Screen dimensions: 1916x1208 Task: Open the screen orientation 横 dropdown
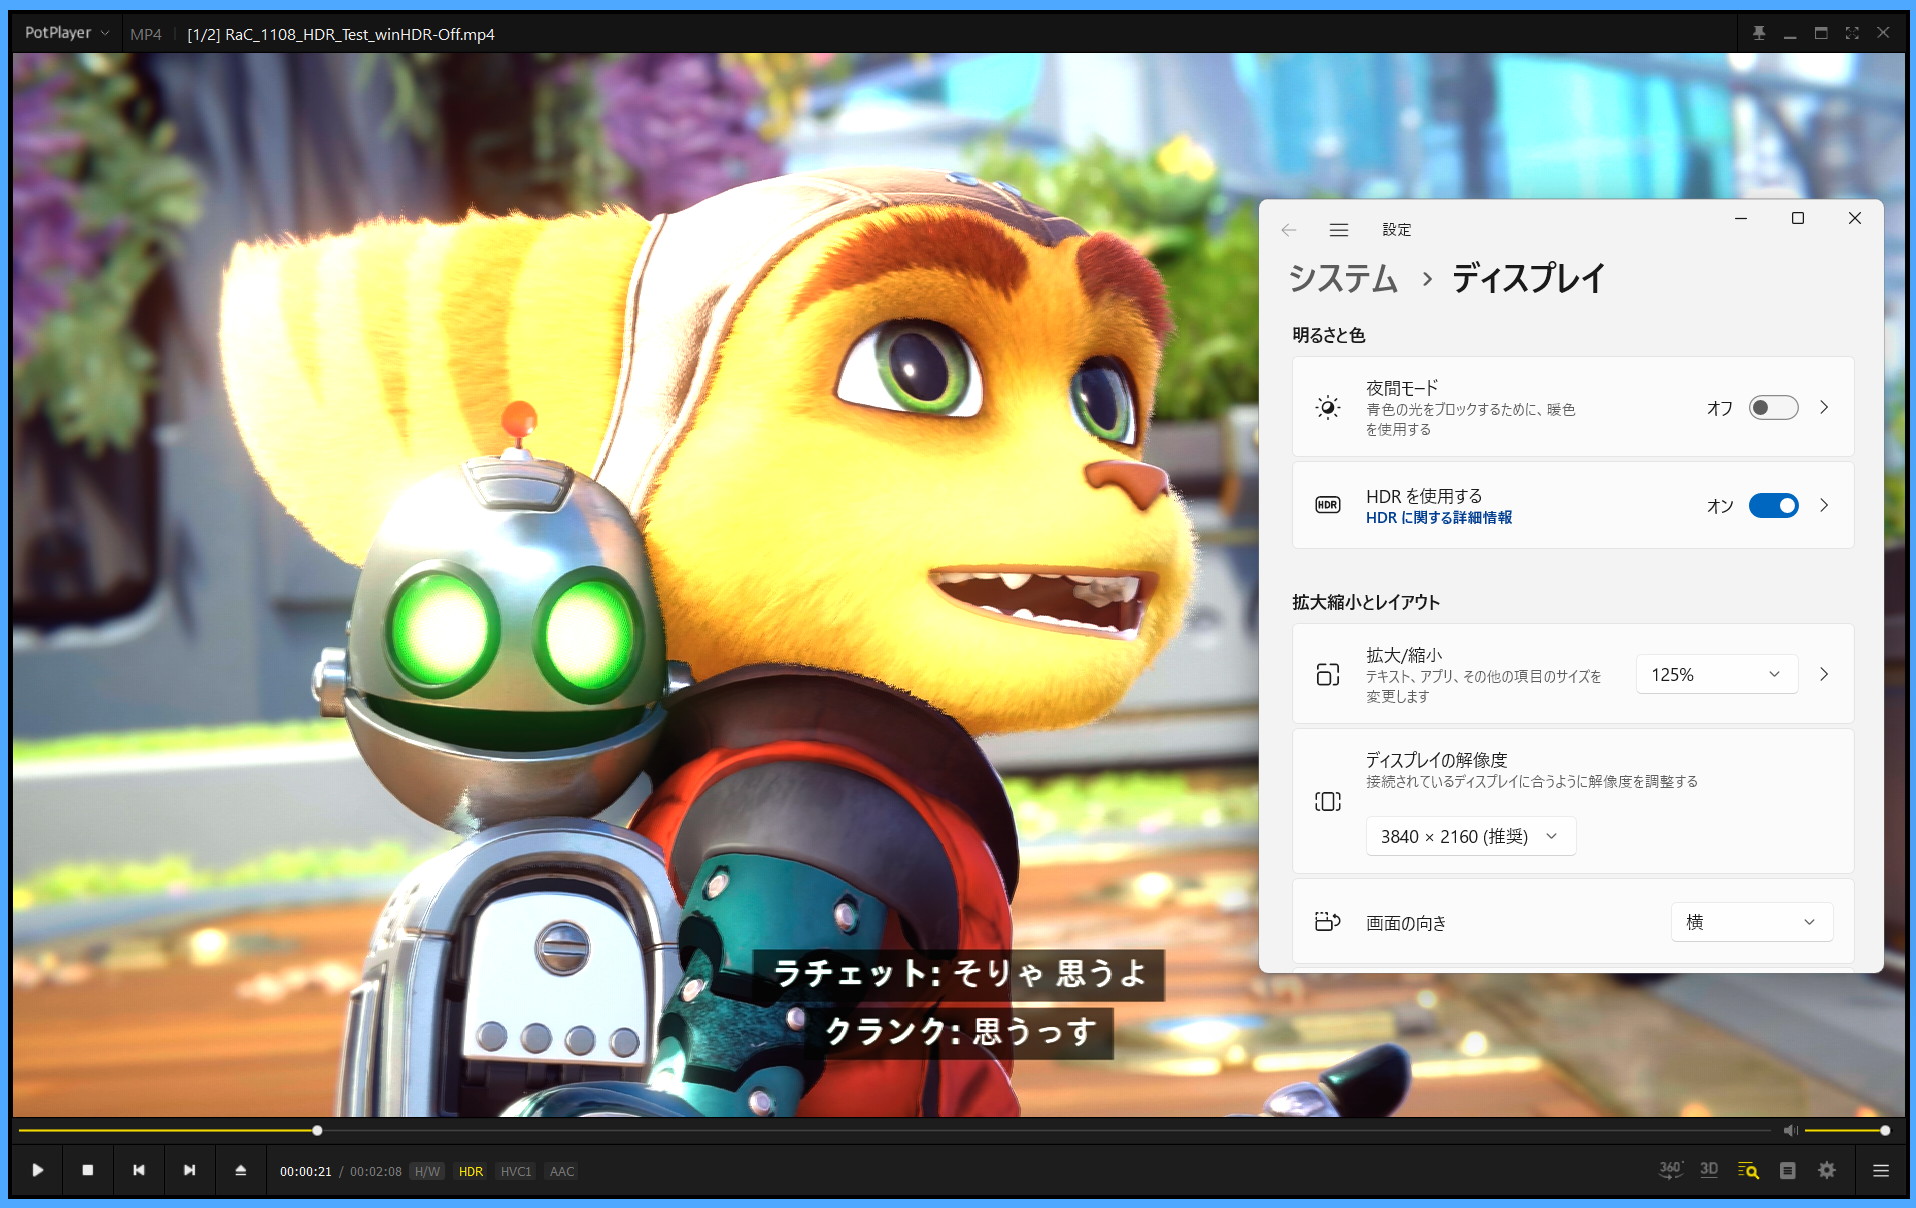(1751, 922)
